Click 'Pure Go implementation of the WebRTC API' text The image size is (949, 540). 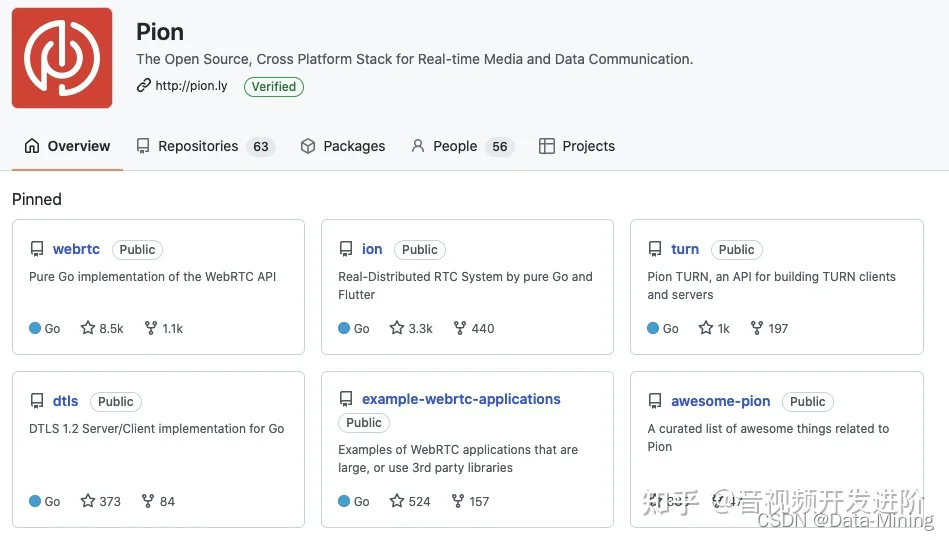pyautogui.click(x=153, y=277)
